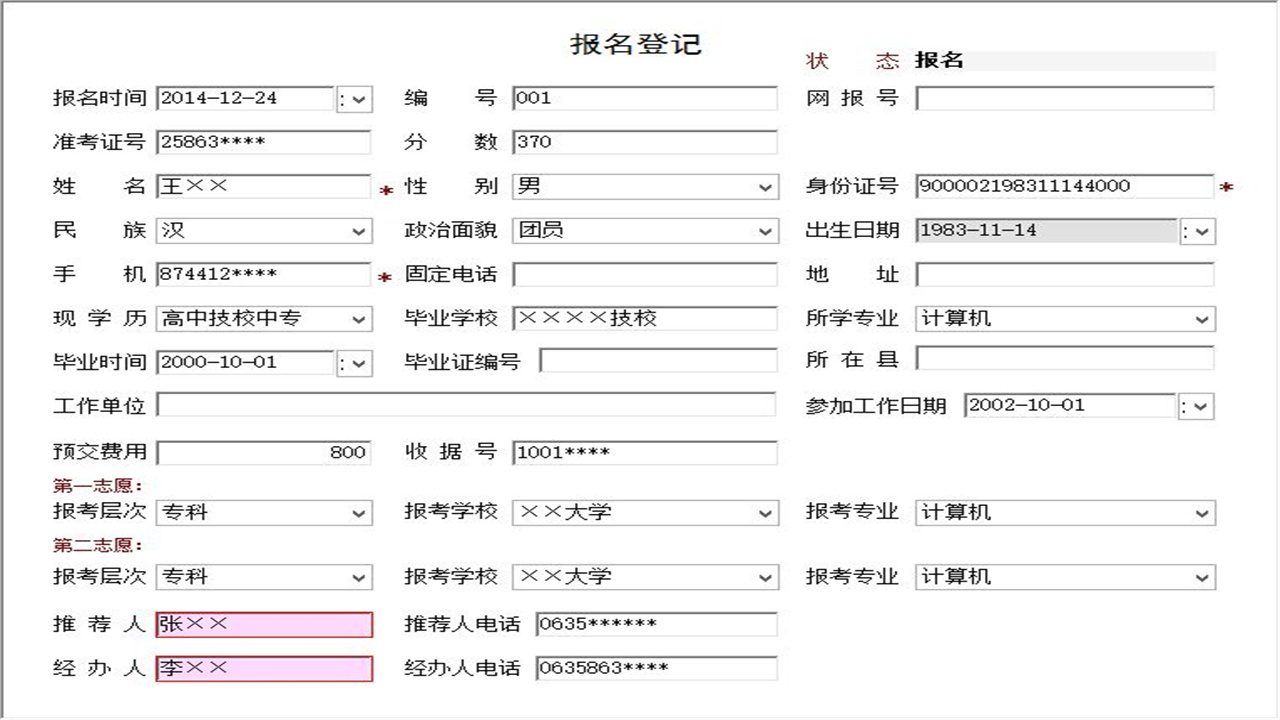
Task: Open the 参加工作日期 date picker
Action: [1198, 406]
